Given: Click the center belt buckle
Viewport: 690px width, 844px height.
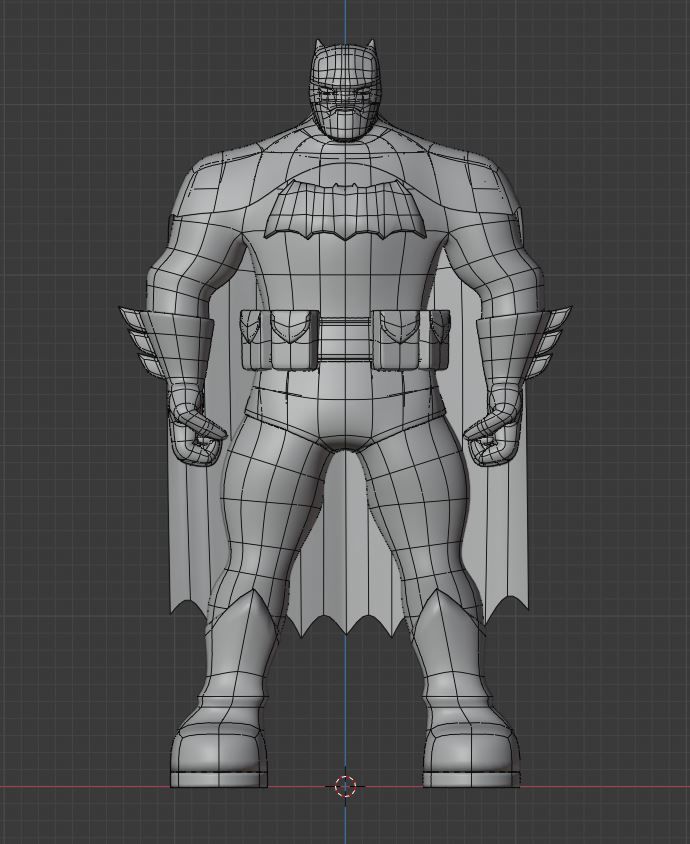Looking at the screenshot, I should click(x=345, y=340).
